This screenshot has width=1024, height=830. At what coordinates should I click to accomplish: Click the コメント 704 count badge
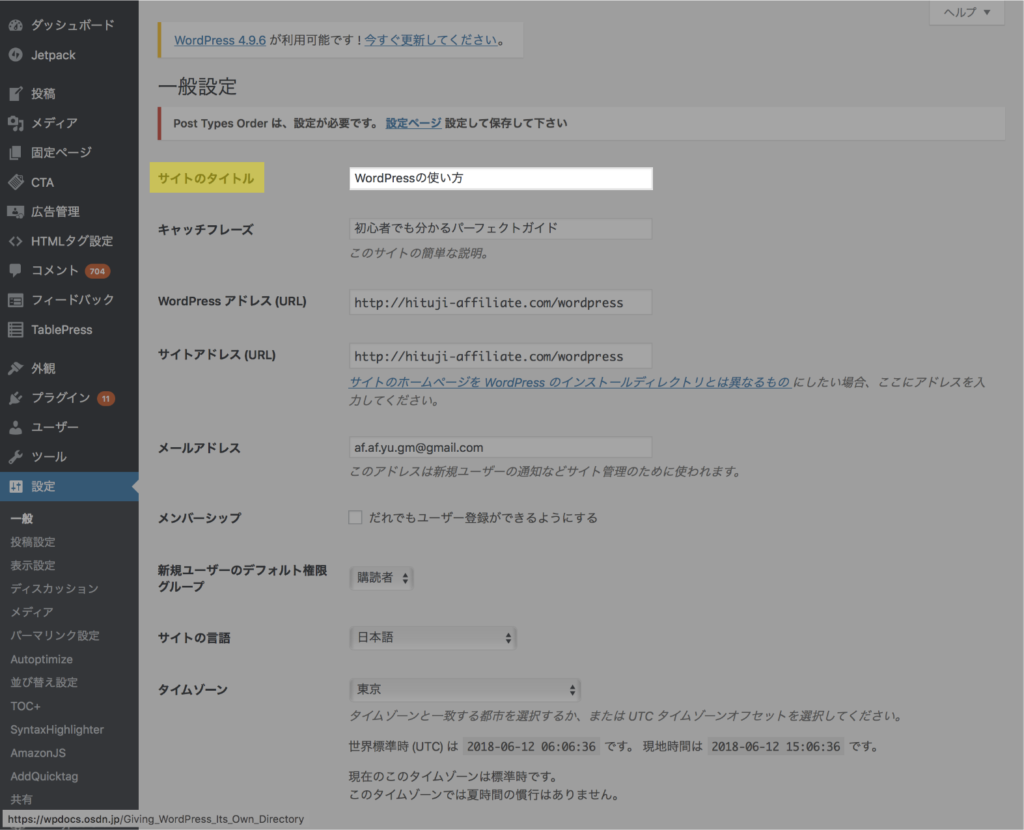coord(97,271)
